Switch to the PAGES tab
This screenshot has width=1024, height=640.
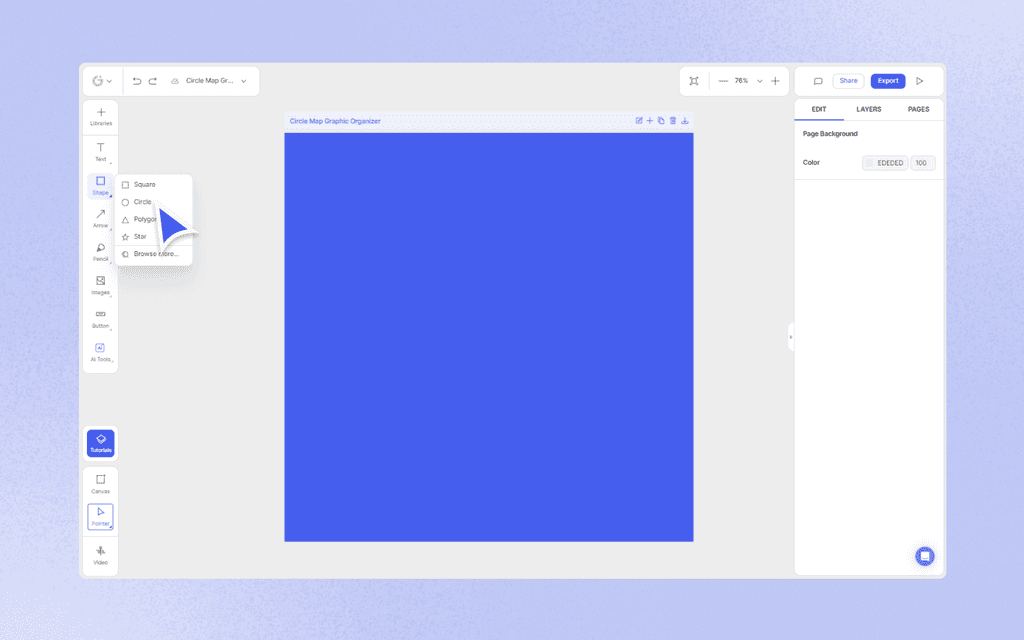[x=919, y=109]
